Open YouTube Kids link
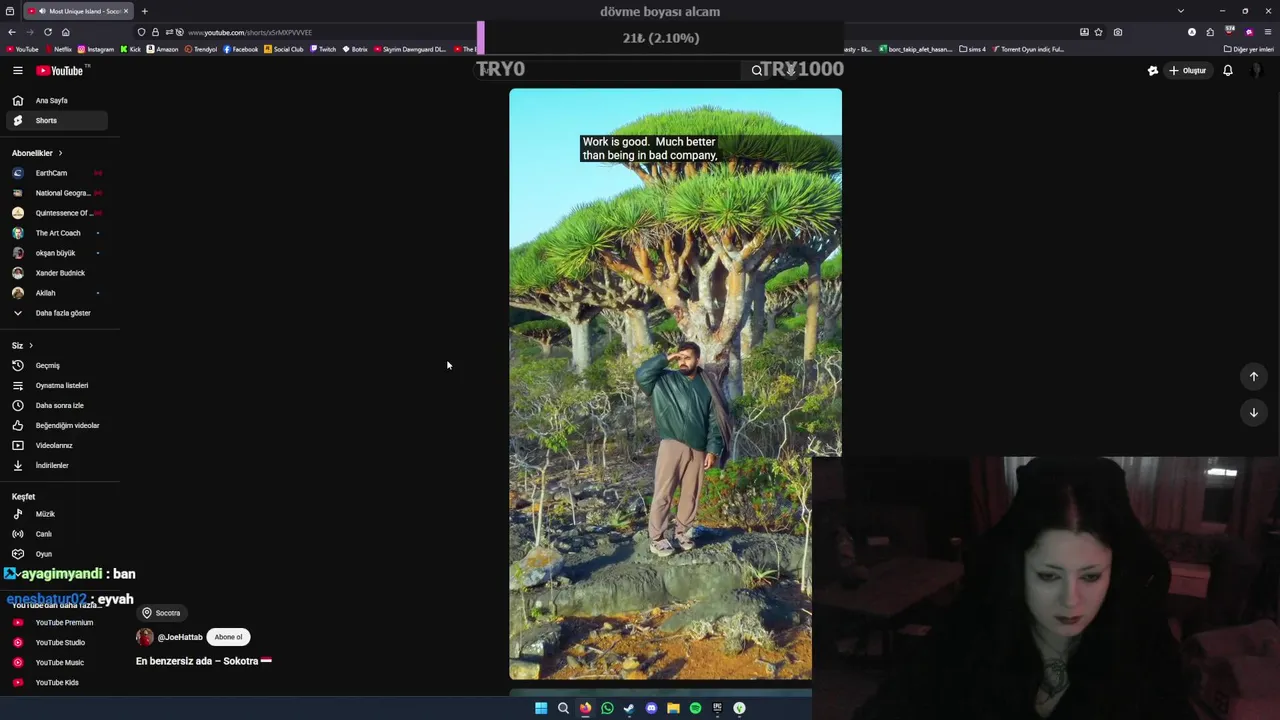The width and height of the screenshot is (1280, 720). [x=56, y=682]
